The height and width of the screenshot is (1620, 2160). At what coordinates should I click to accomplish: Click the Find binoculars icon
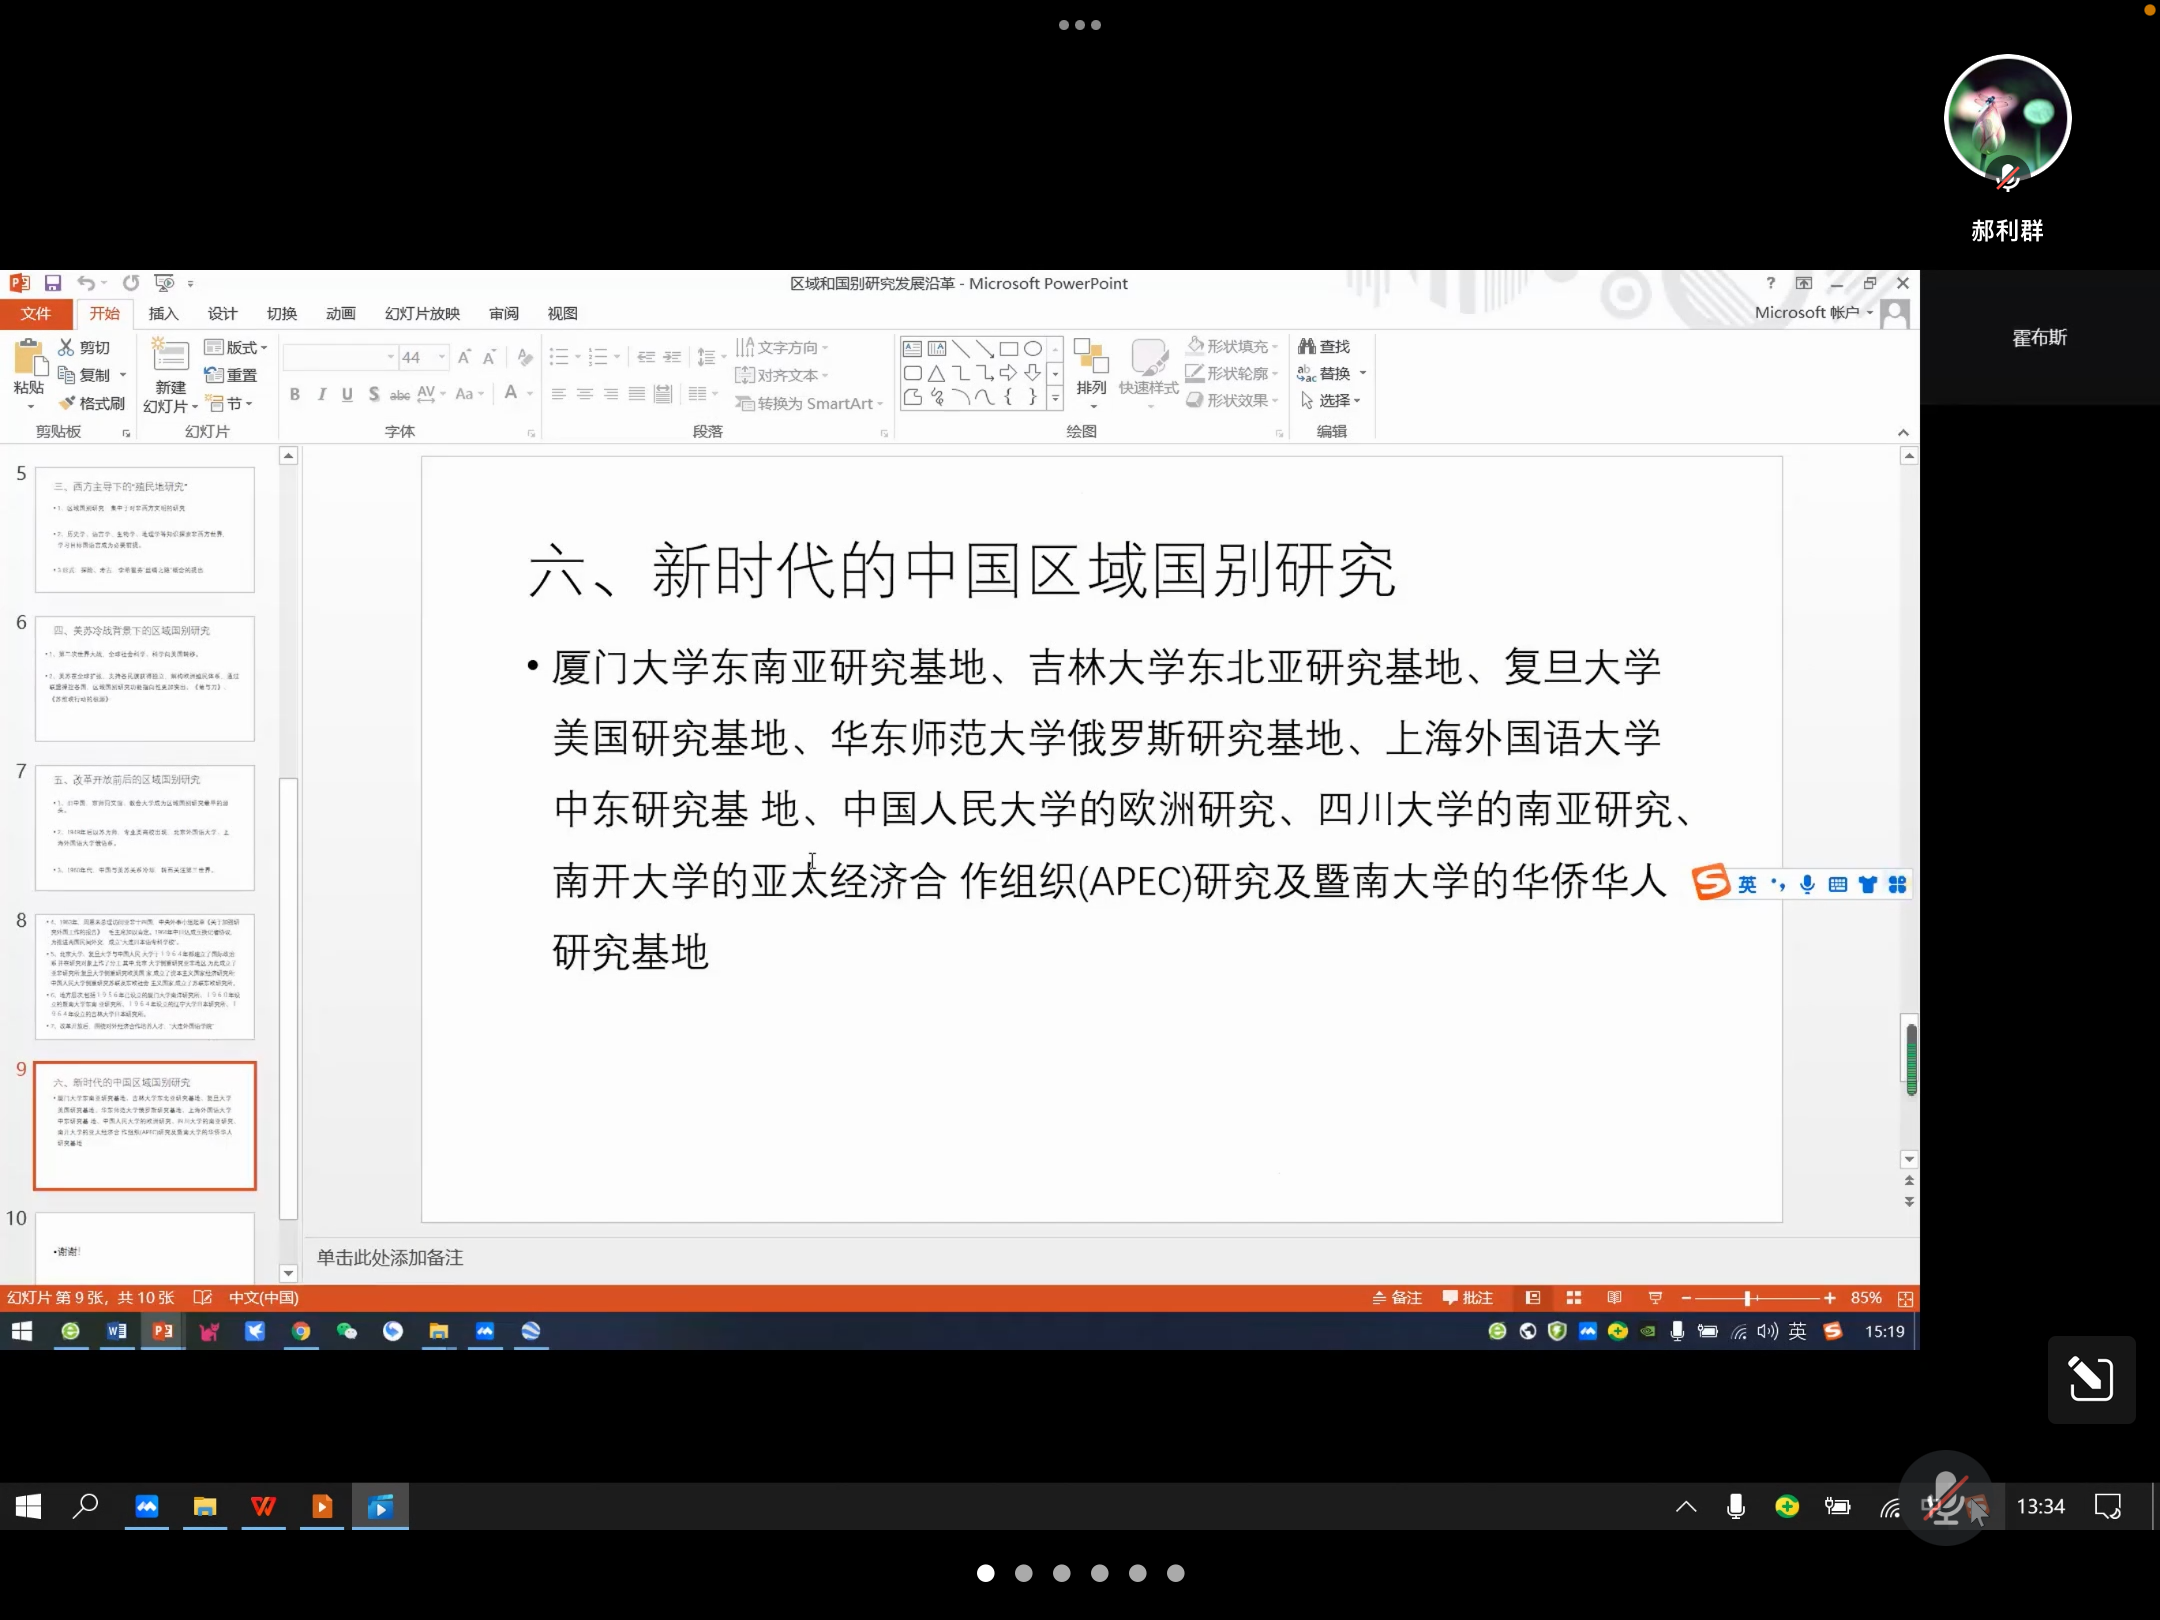click(1306, 346)
